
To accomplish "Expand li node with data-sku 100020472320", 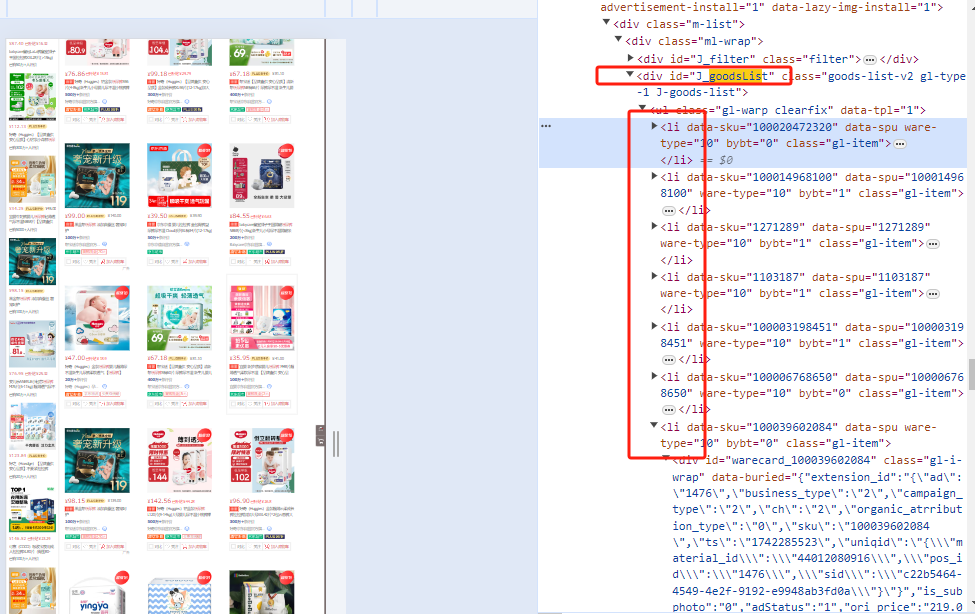I will [654, 126].
